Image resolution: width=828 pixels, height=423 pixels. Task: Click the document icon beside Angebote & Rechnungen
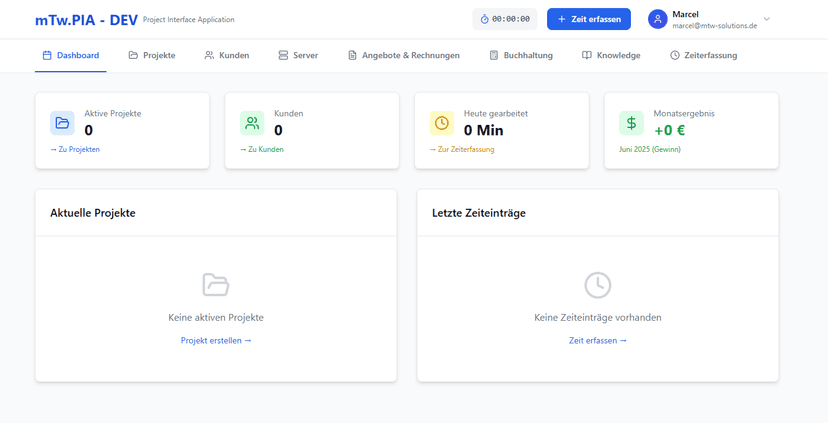click(x=352, y=55)
